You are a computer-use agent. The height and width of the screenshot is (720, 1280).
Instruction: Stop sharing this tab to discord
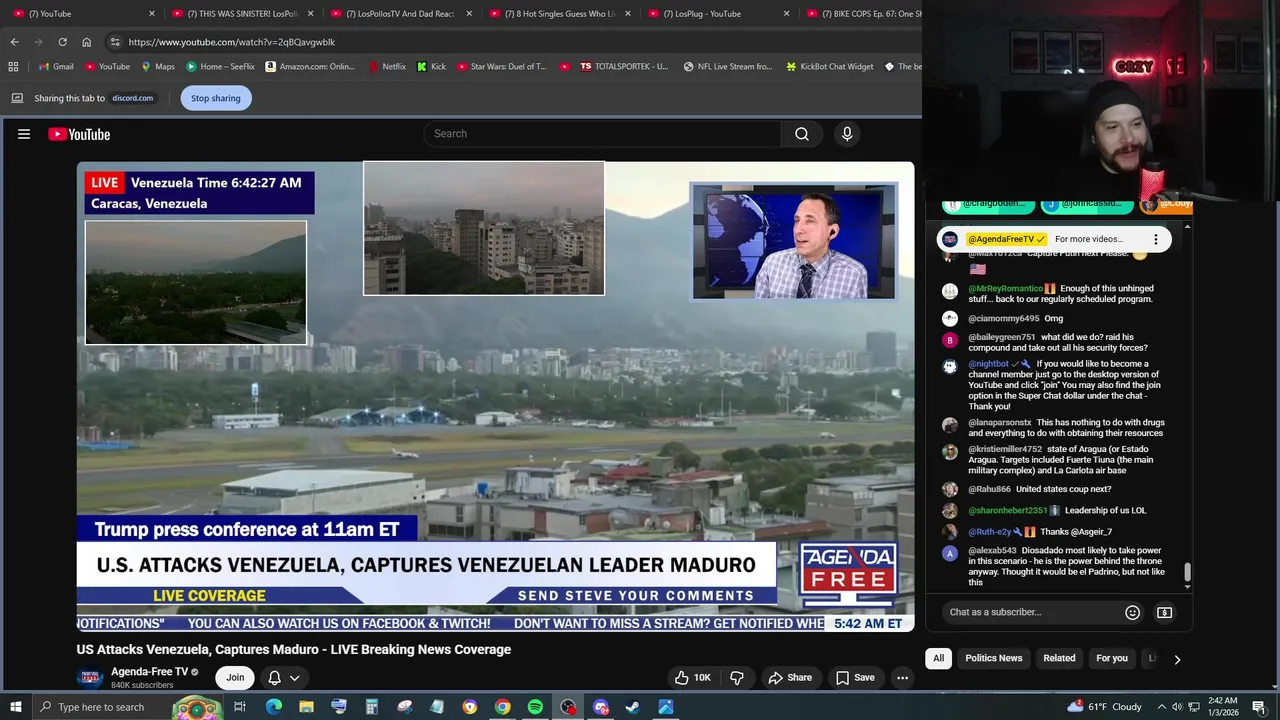[x=216, y=98]
